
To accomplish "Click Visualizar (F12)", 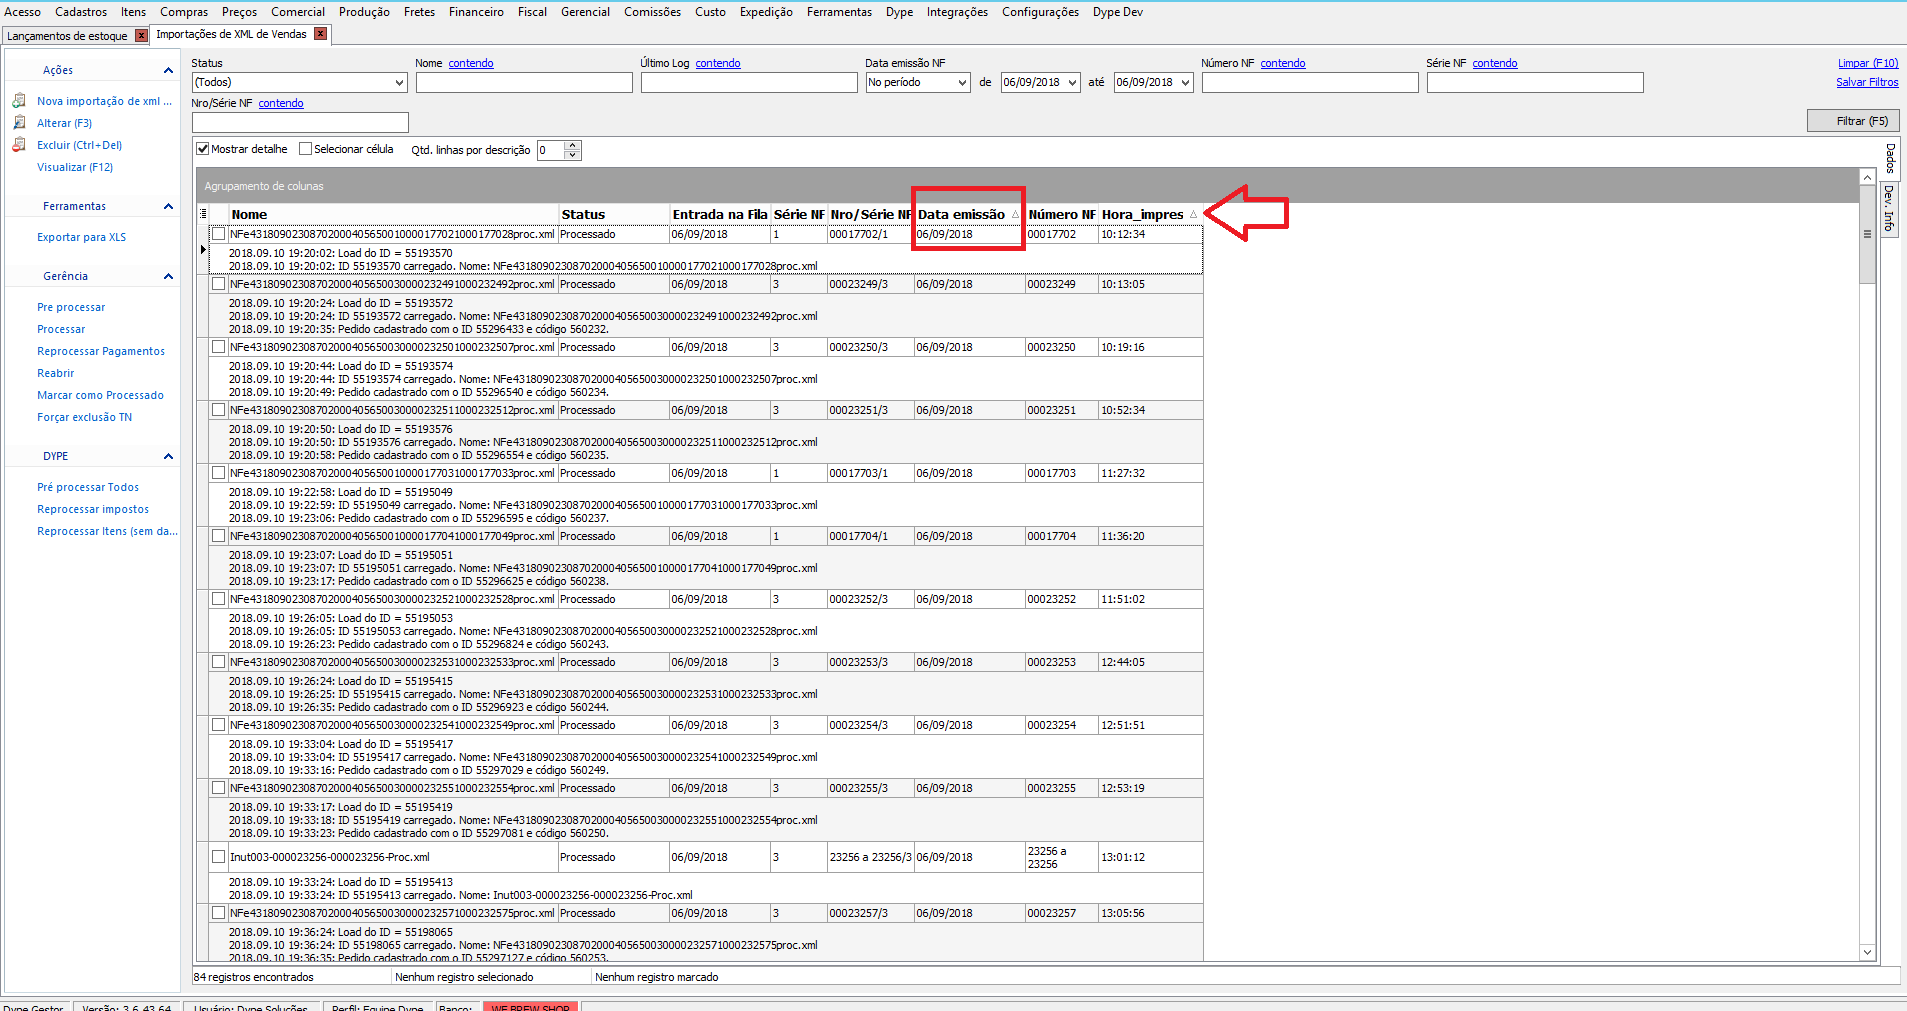I will [75, 167].
